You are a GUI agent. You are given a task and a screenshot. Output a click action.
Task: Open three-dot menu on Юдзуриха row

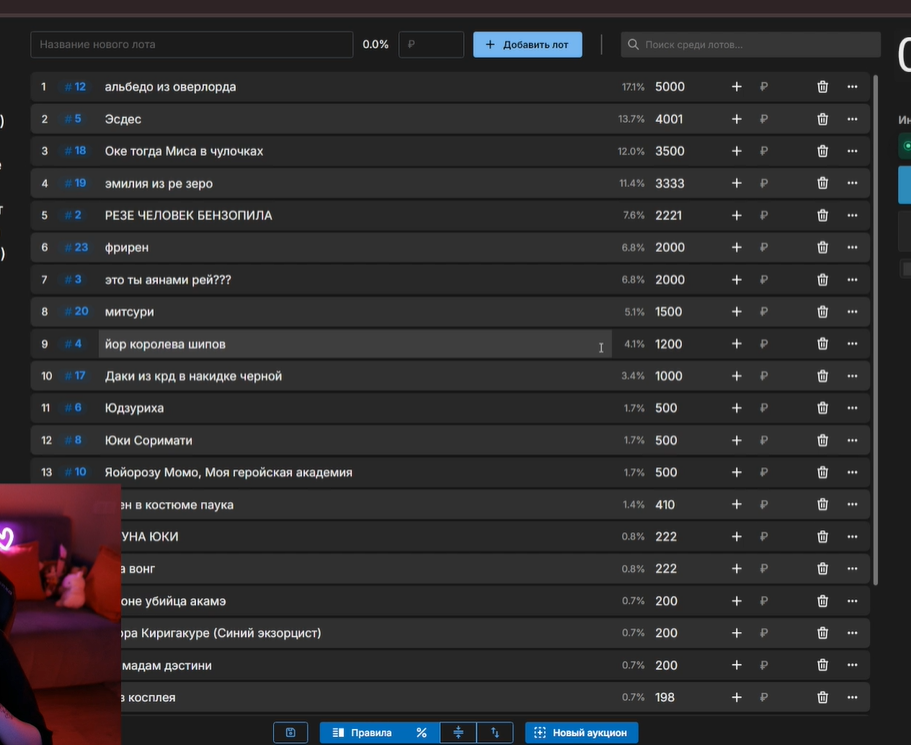(852, 408)
